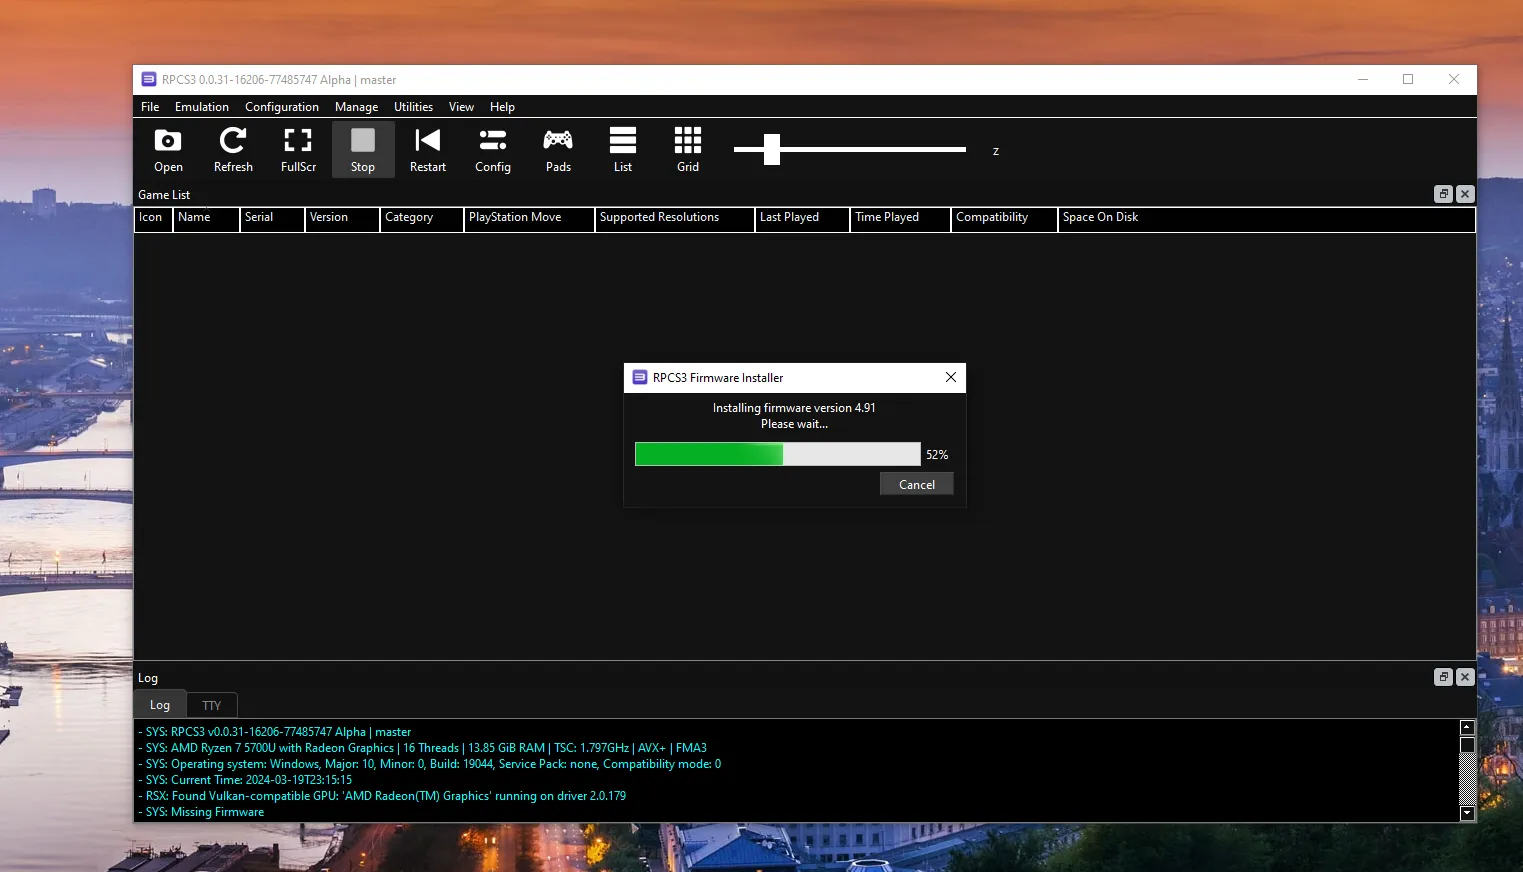Toggle fullscreen with the FullScr icon

[x=298, y=149]
